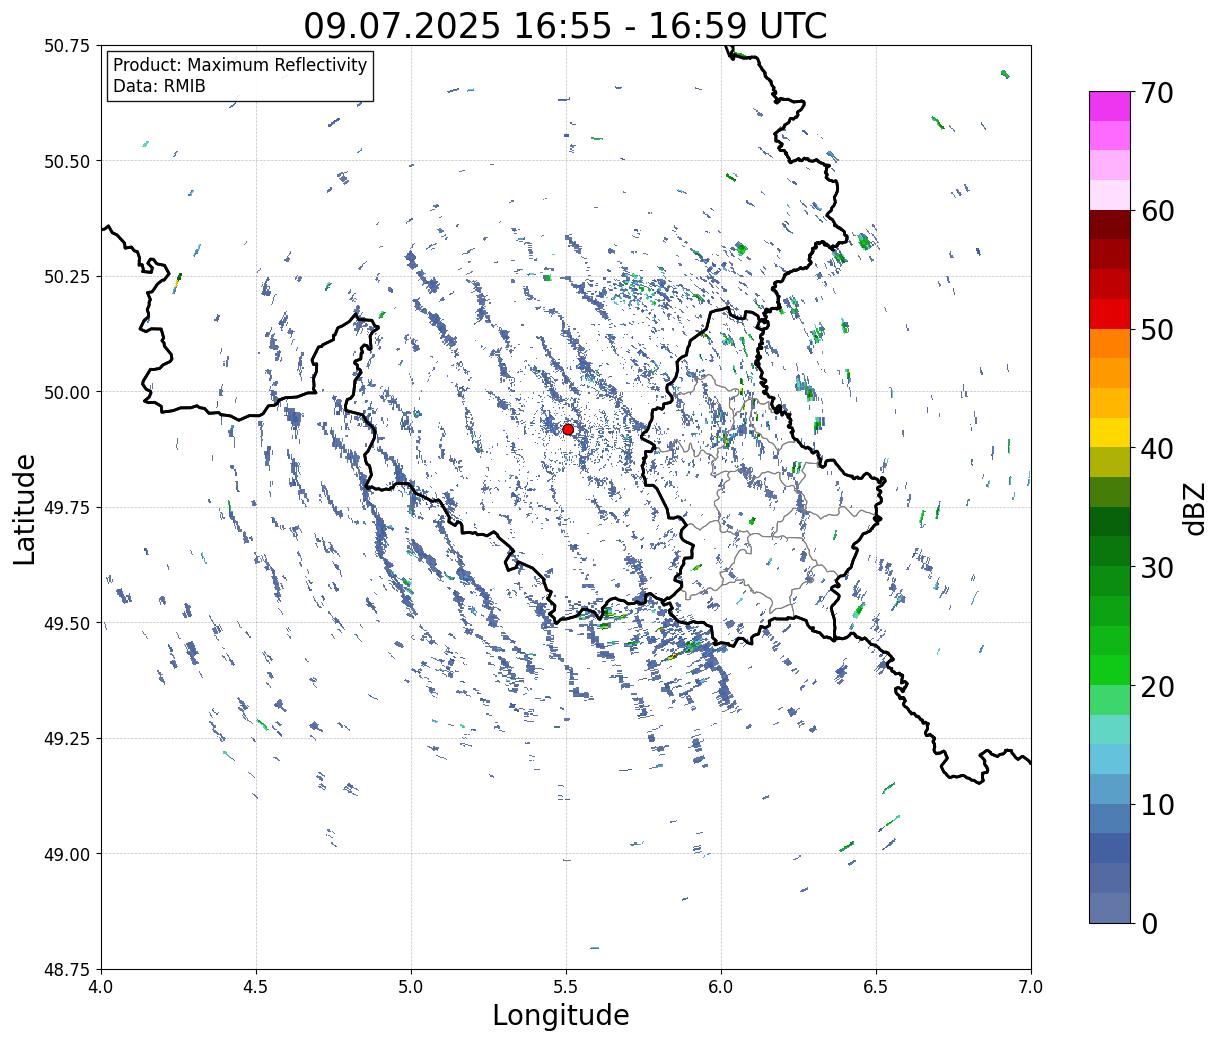Screen dimensions: 1219x1040
Task: Click the longitude tick label 4.5
Action: (256, 987)
